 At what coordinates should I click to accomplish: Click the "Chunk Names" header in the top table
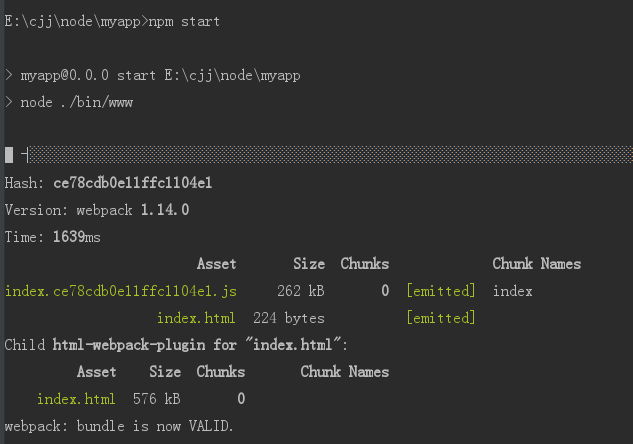pyautogui.click(x=536, y=264)
